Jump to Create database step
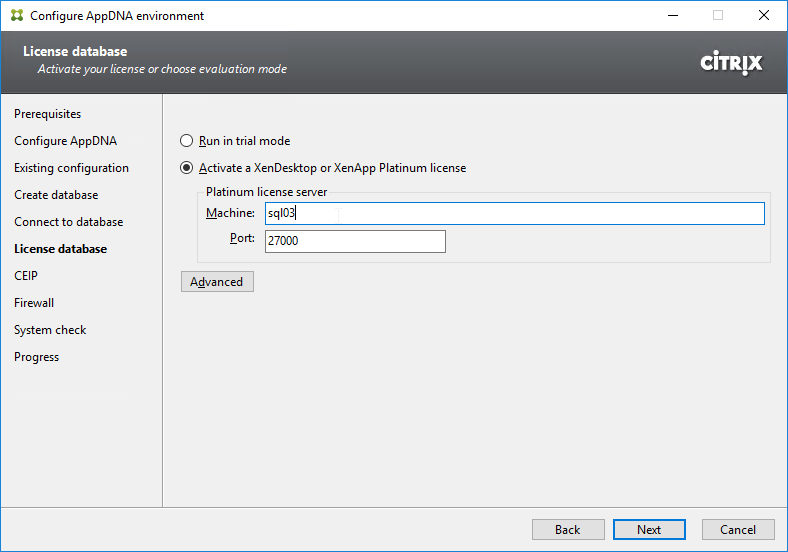This screenshot has height=552, width=788. [56, 195]
